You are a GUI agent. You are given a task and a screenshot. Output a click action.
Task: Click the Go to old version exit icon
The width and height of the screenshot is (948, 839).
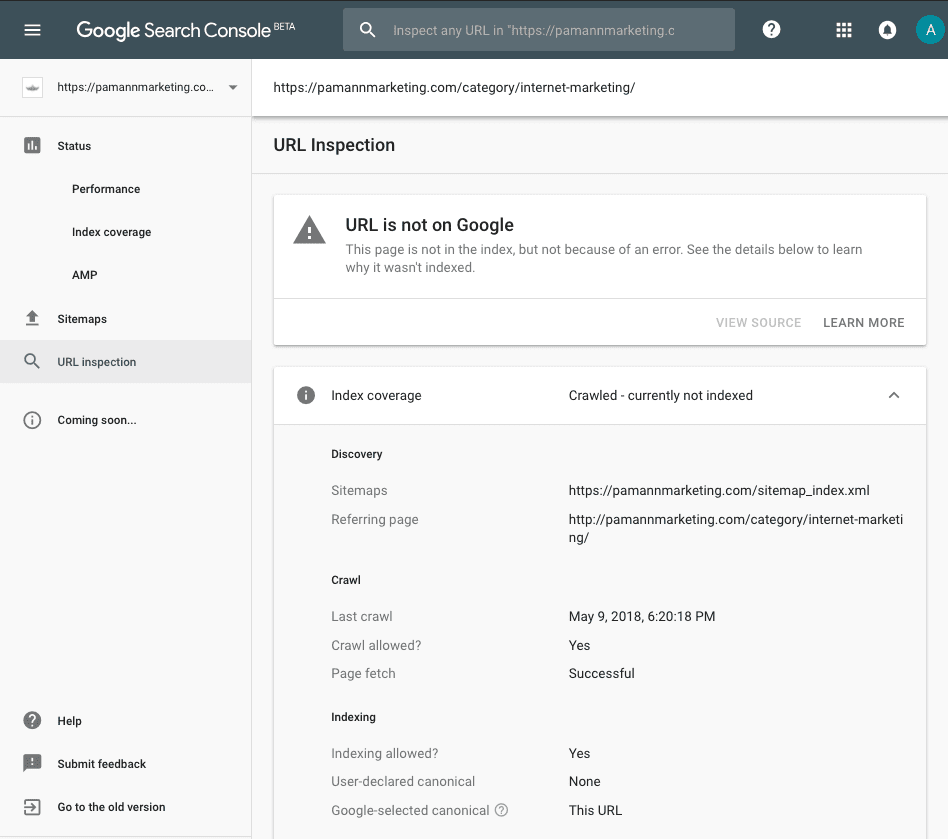pos(32,807)
